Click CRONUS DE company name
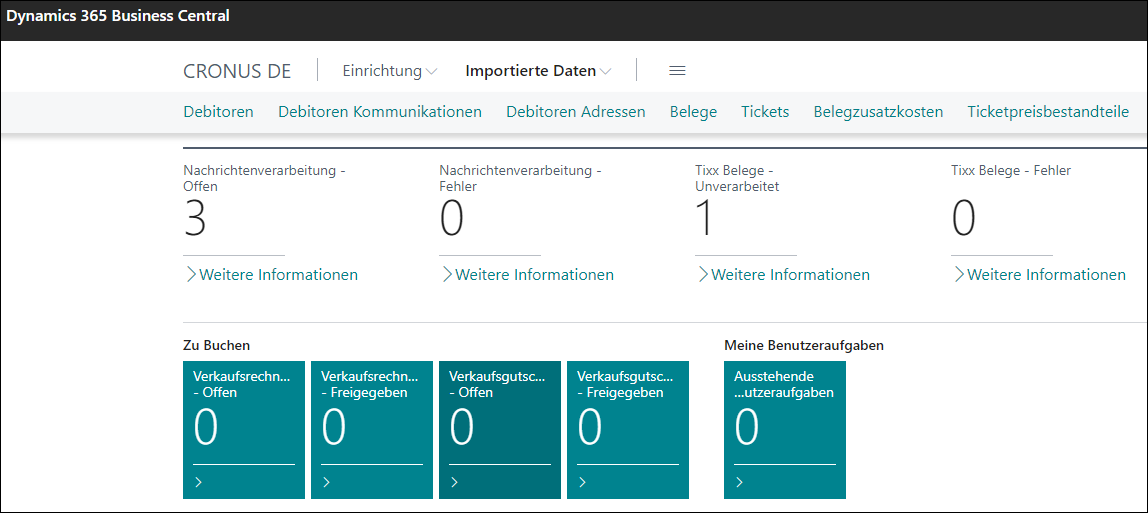The image size is (1148, 513). click(x=237, y=71)
